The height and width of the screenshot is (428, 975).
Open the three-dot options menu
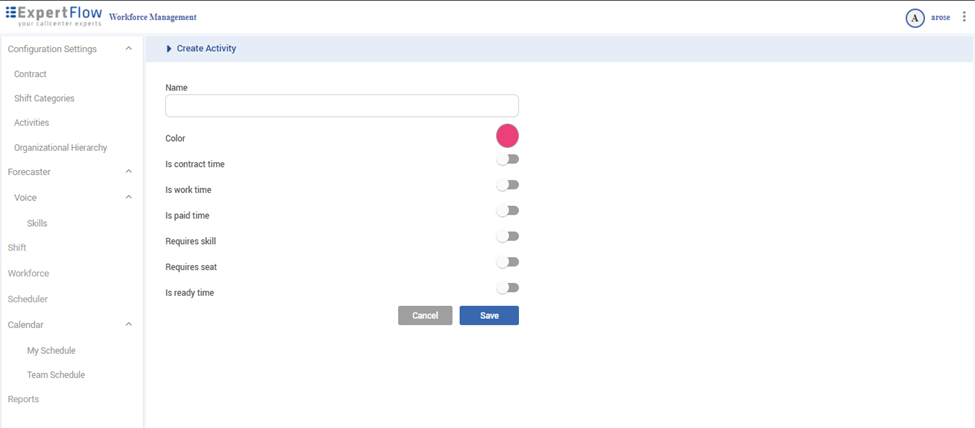coord(964,17)
